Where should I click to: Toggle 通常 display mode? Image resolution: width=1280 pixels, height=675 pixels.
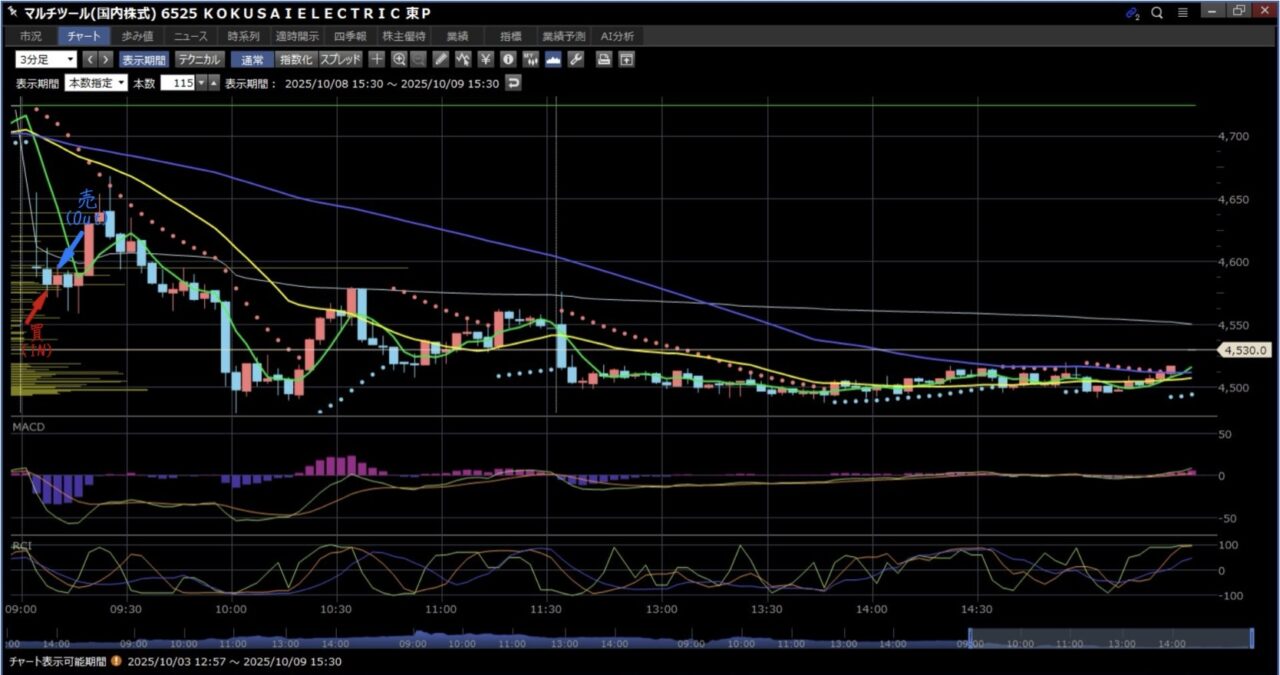pos(251,59)
